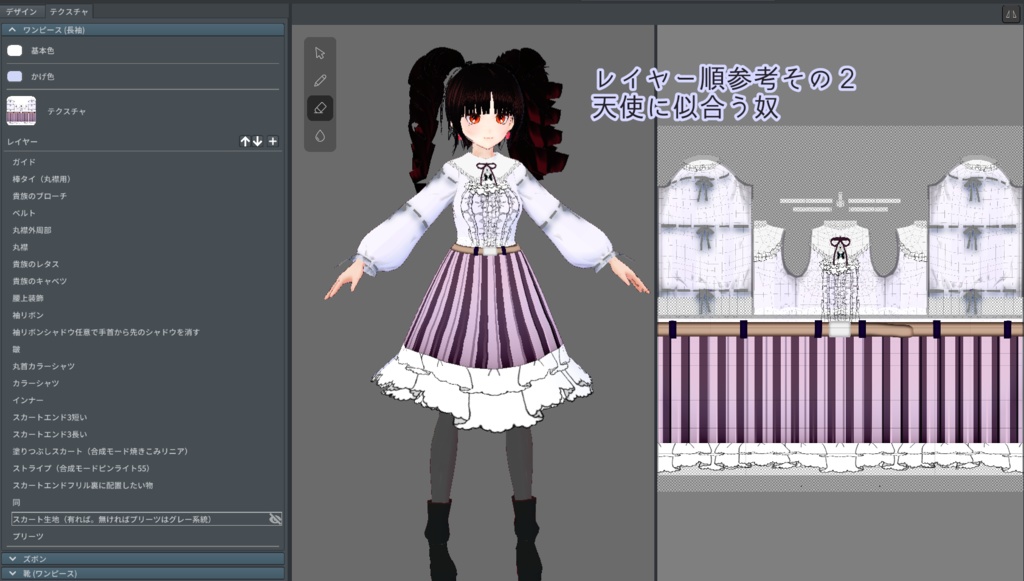Viewport: 1024px width, 581px height.
Task: Open the 基本色 color swatch
Action: click(x=15, y=50)
